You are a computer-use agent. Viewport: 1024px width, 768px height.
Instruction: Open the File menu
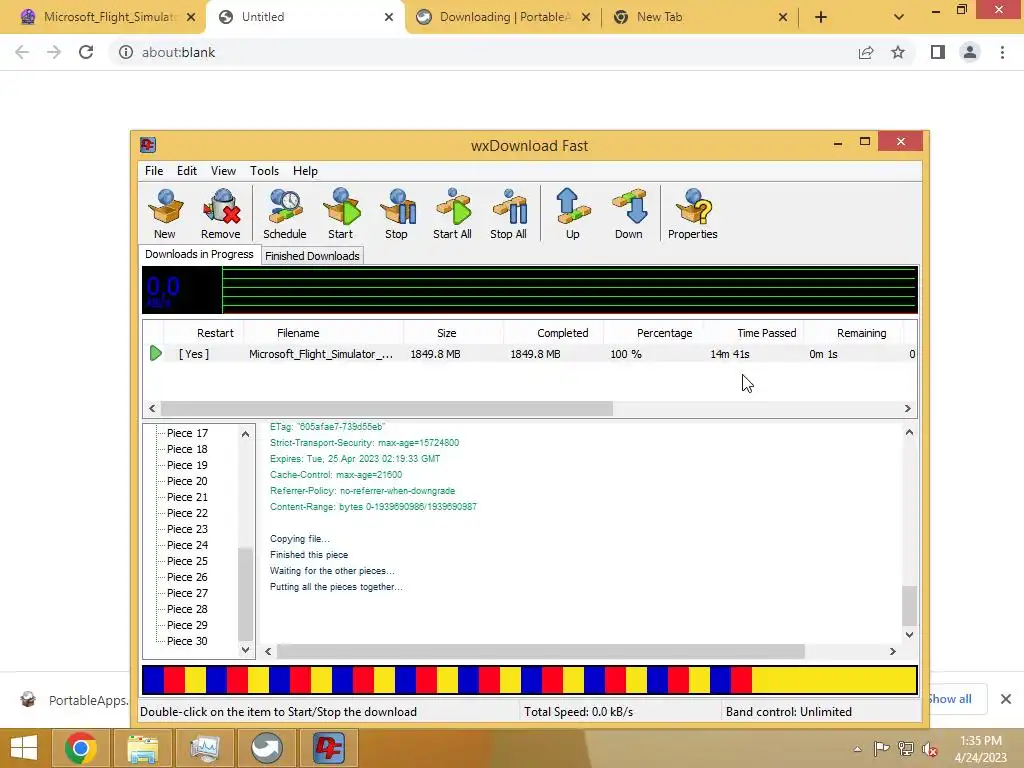pos(154,170)
